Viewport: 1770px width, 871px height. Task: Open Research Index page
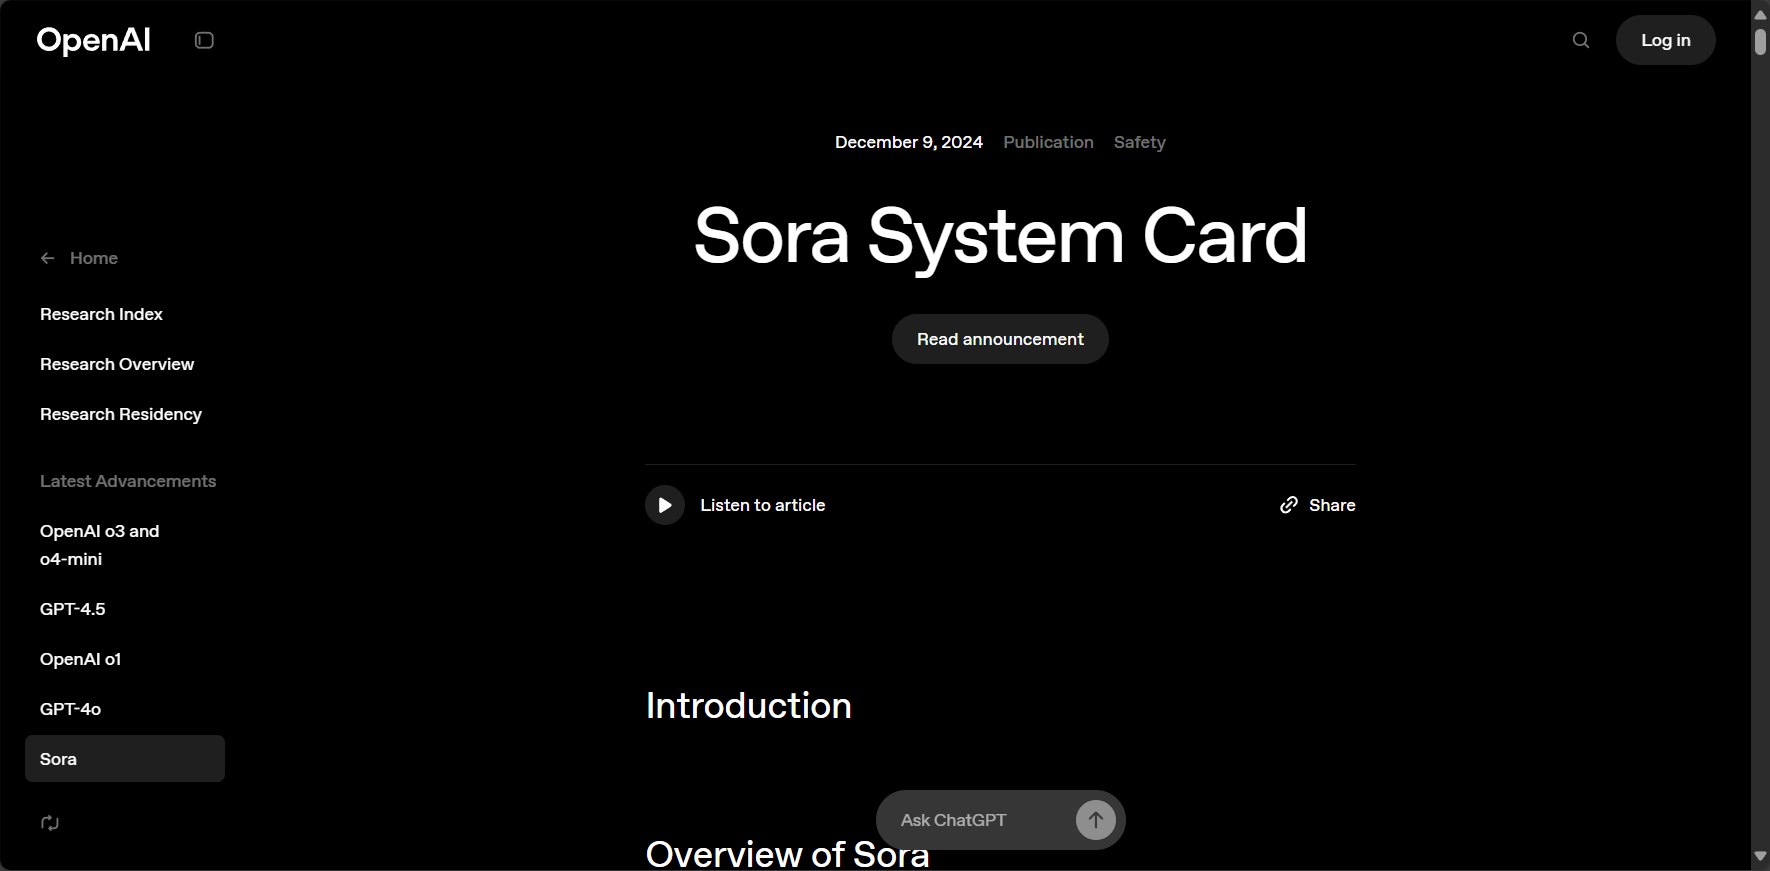[x=101, y=314]
